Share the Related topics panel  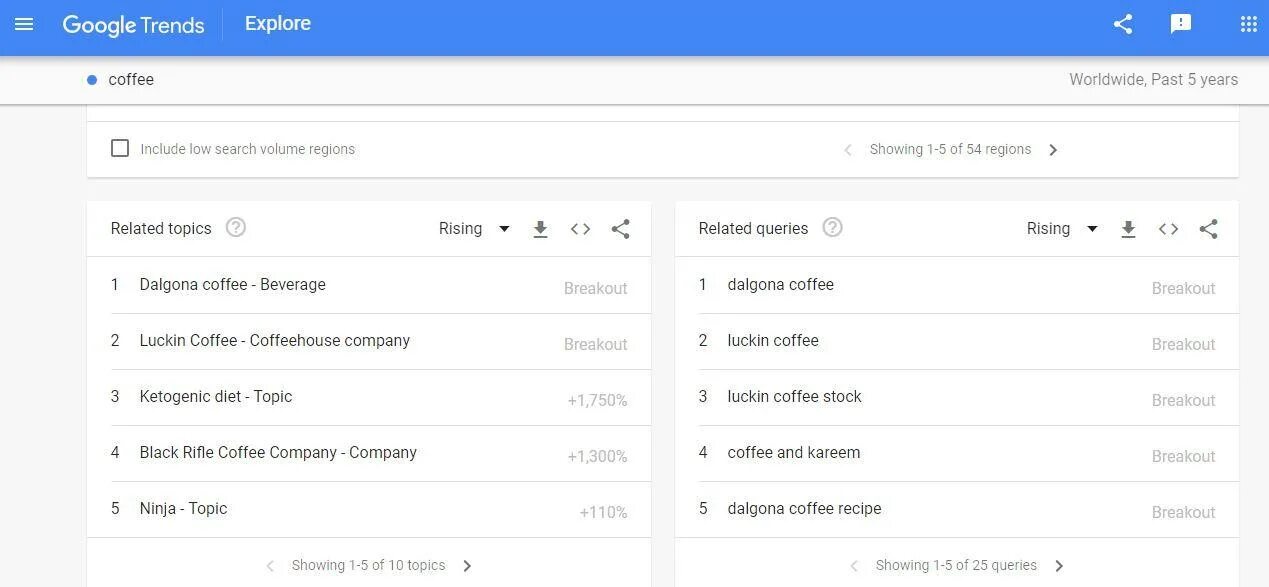tap(620, 228)
